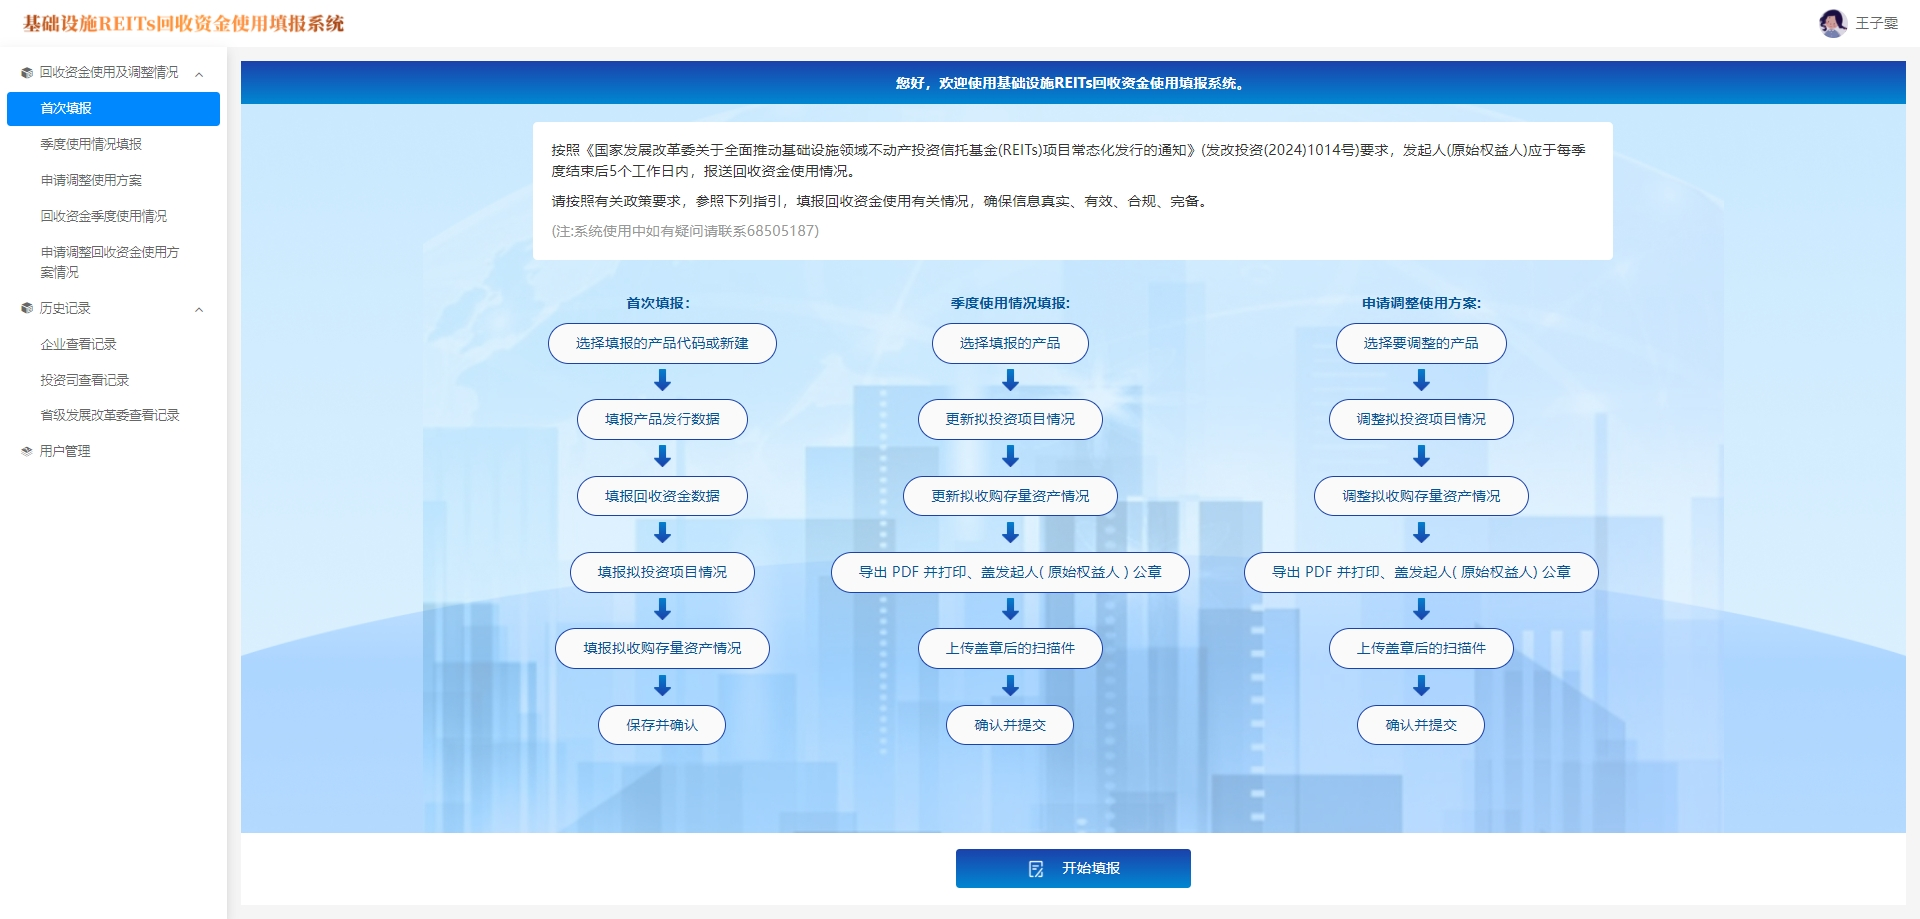
Task: Click the 历史记录 menu icon
Action: [x=27, y=308]
